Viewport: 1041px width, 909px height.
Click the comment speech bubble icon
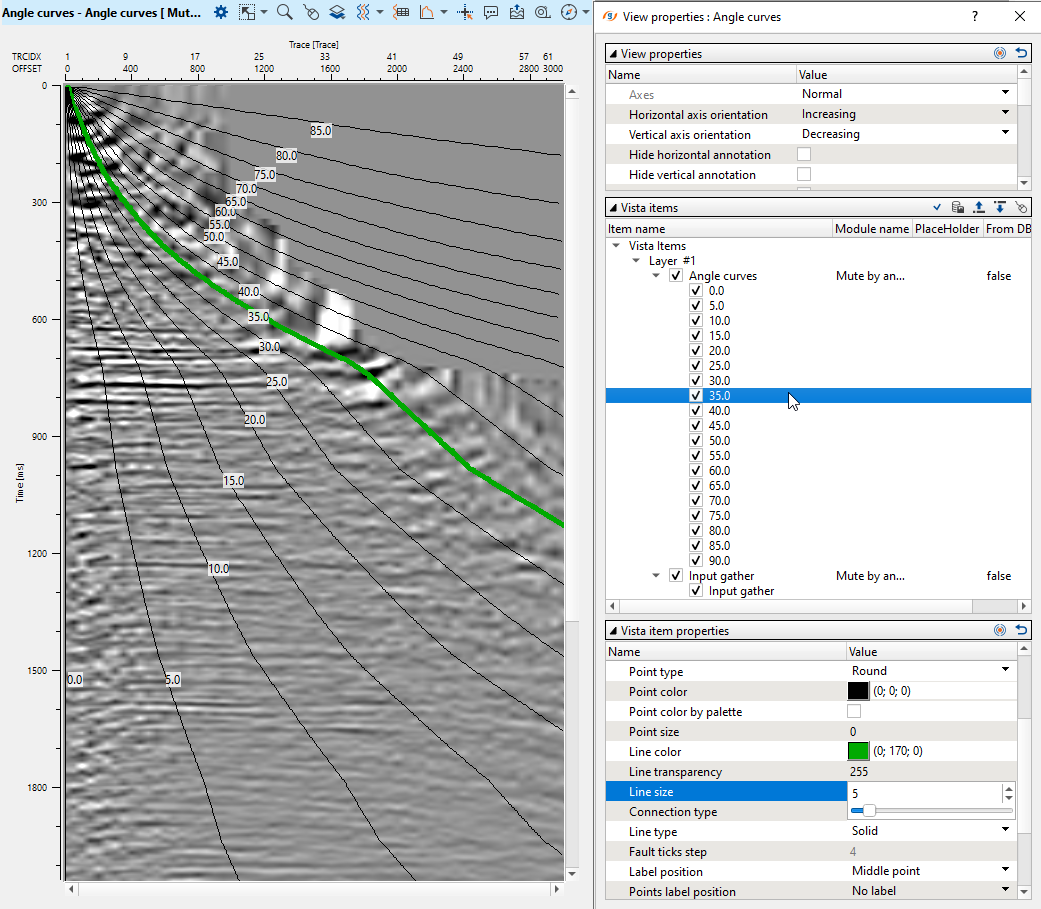(491, 12)
